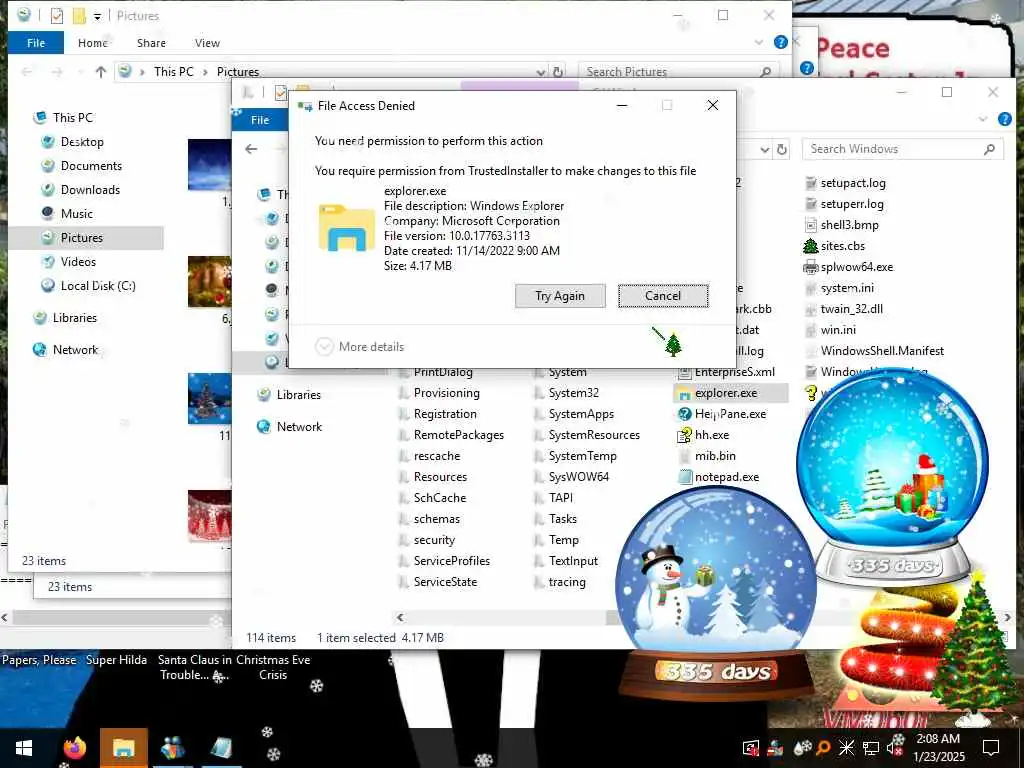
Task: Select the ServiceProfiles folder
Action: [445, 561]
